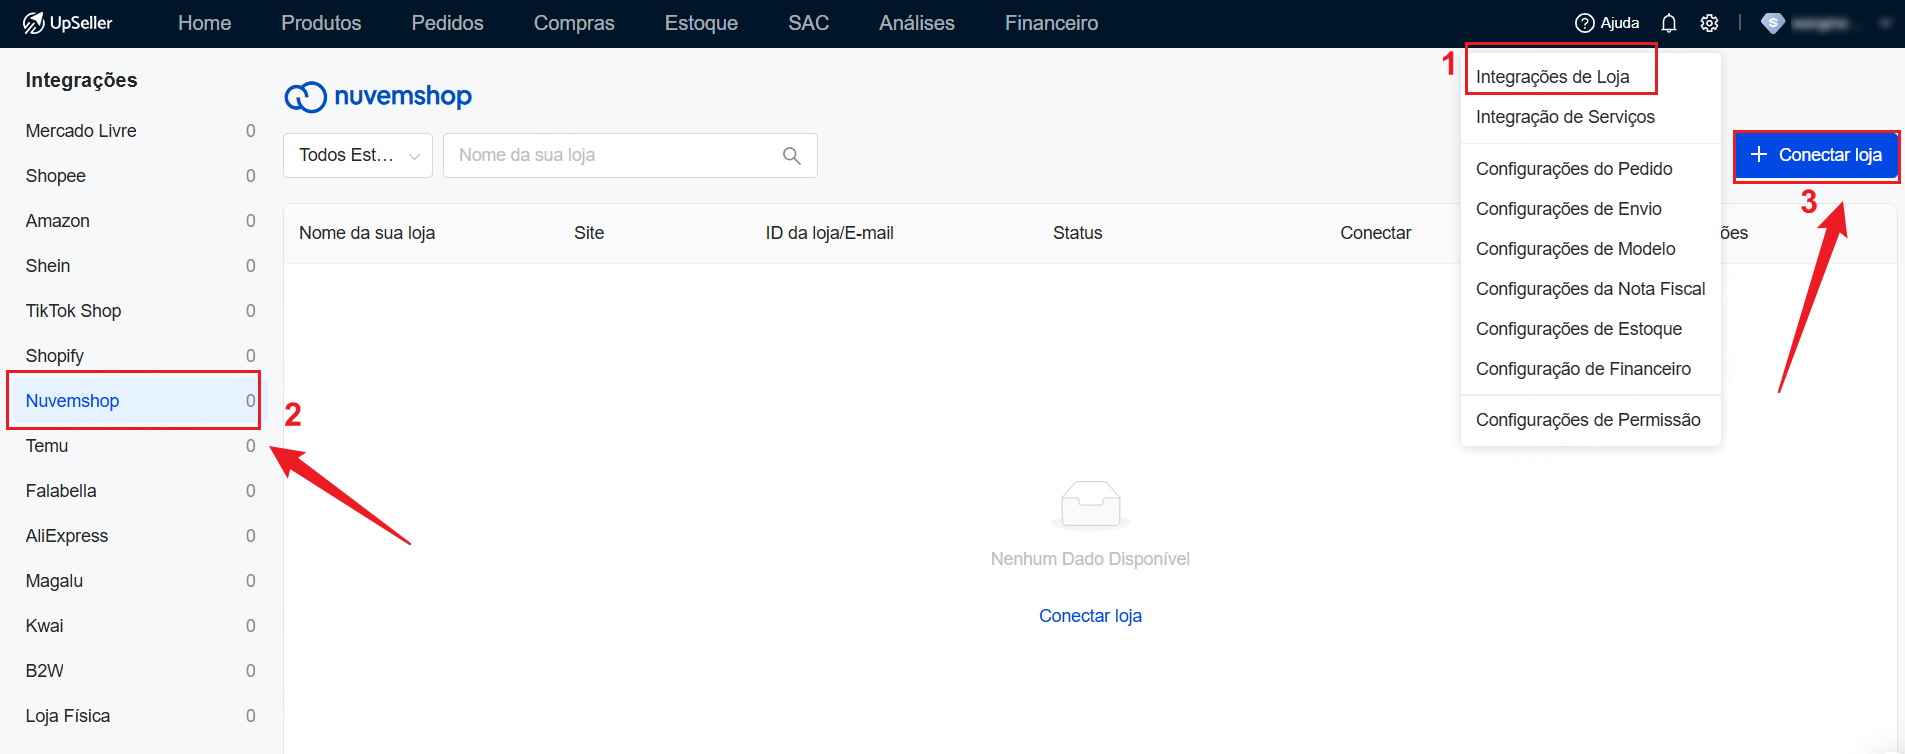This screenshot has width=1905, height=754.
Task: Open the settings gear menu
Action: 1710,23
